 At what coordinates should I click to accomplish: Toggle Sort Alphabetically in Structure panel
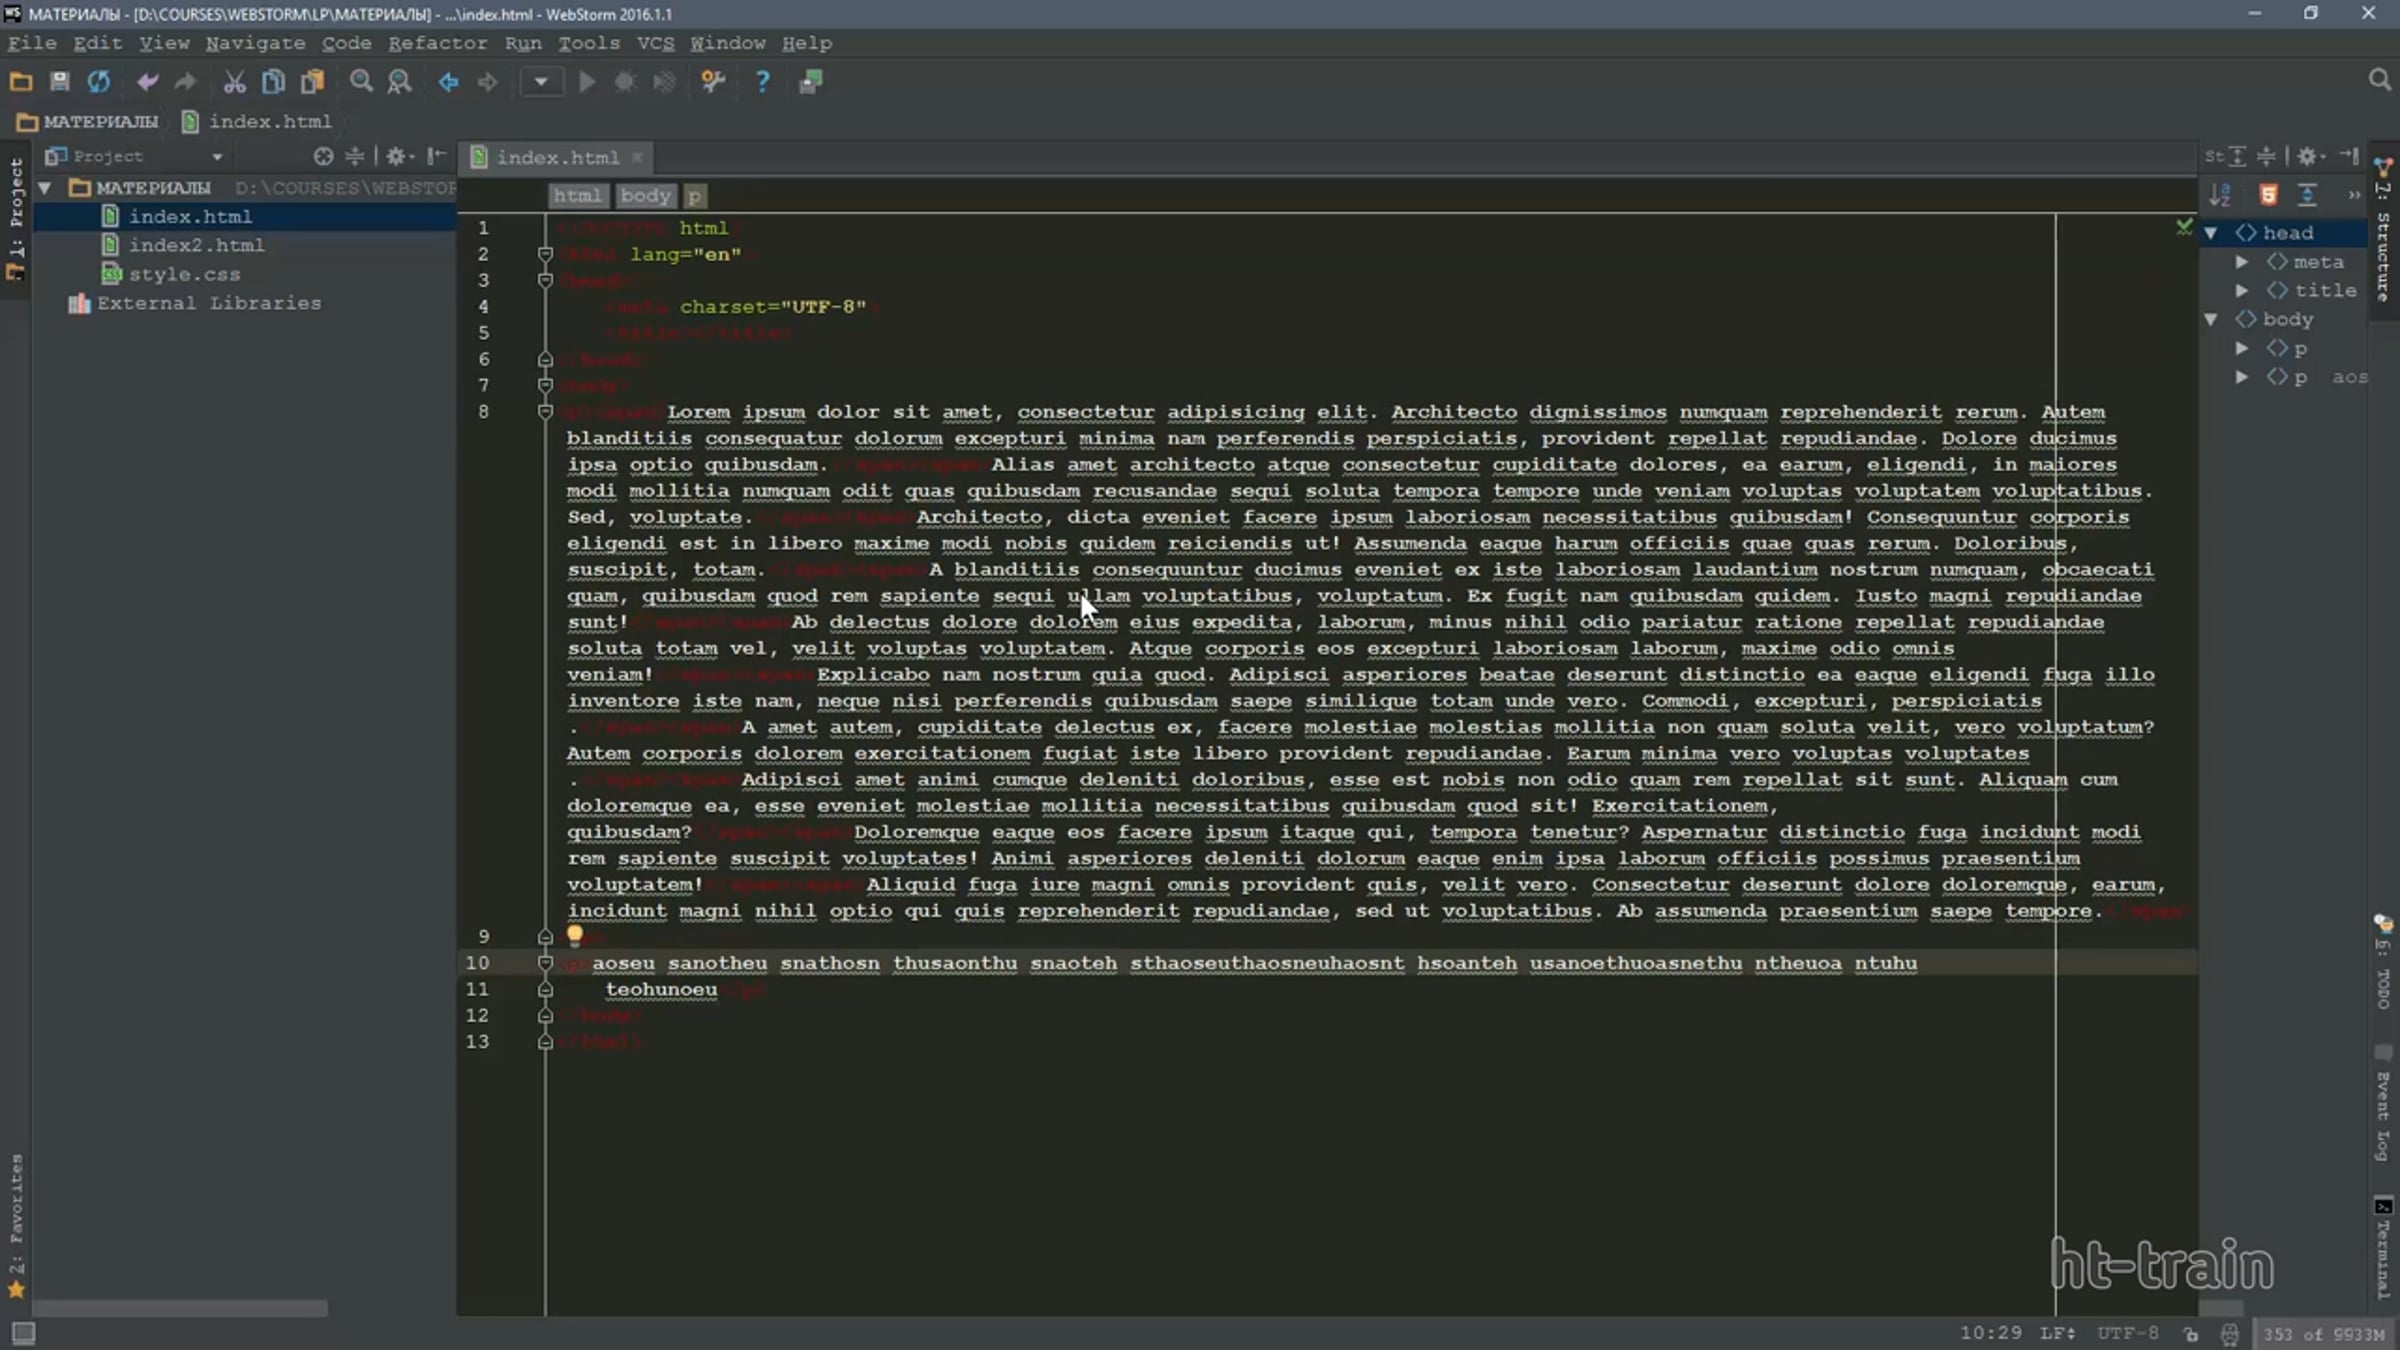click(x=2220, y=195)
